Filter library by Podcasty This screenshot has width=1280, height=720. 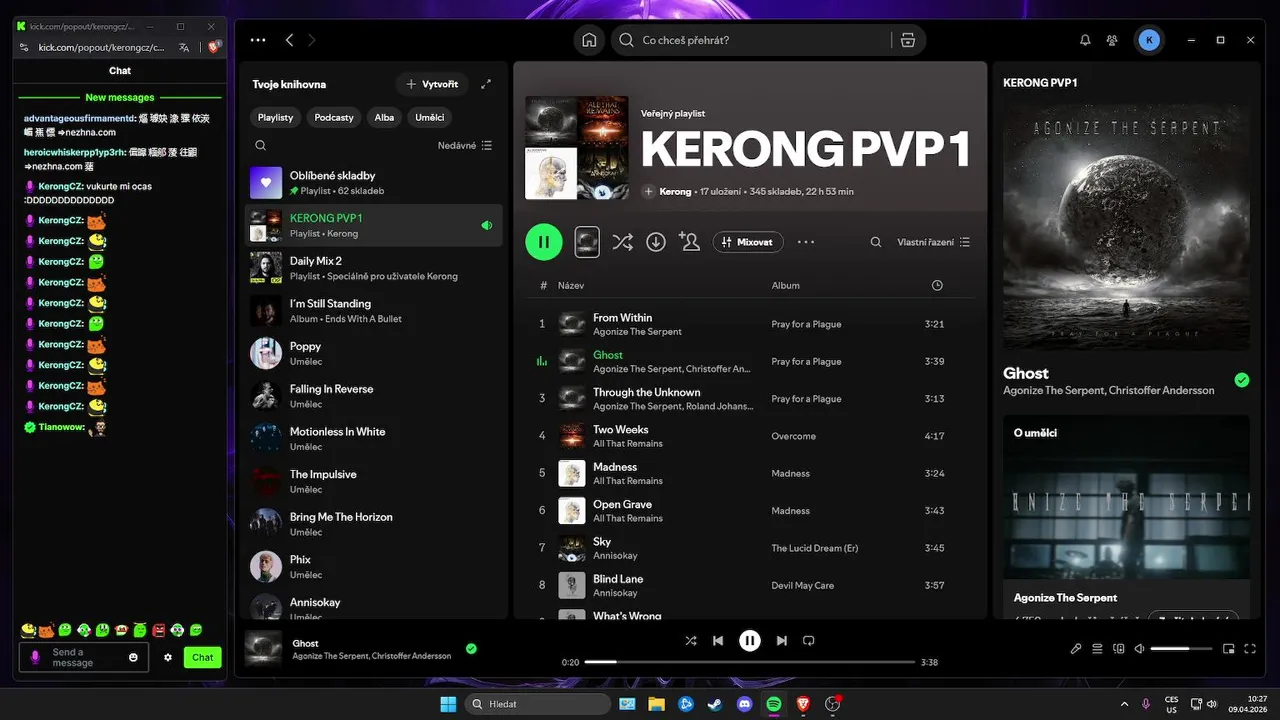click(x=334, y=117)
